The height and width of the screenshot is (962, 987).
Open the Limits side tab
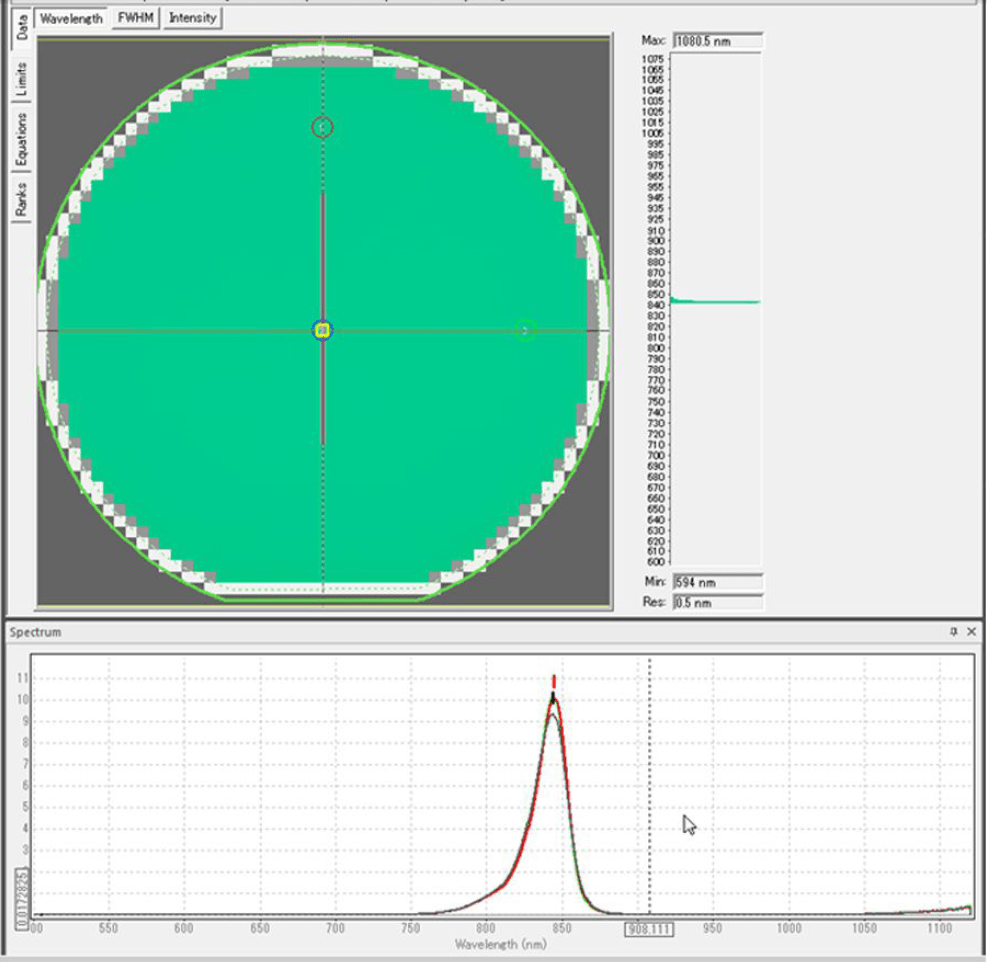point(21,79)
